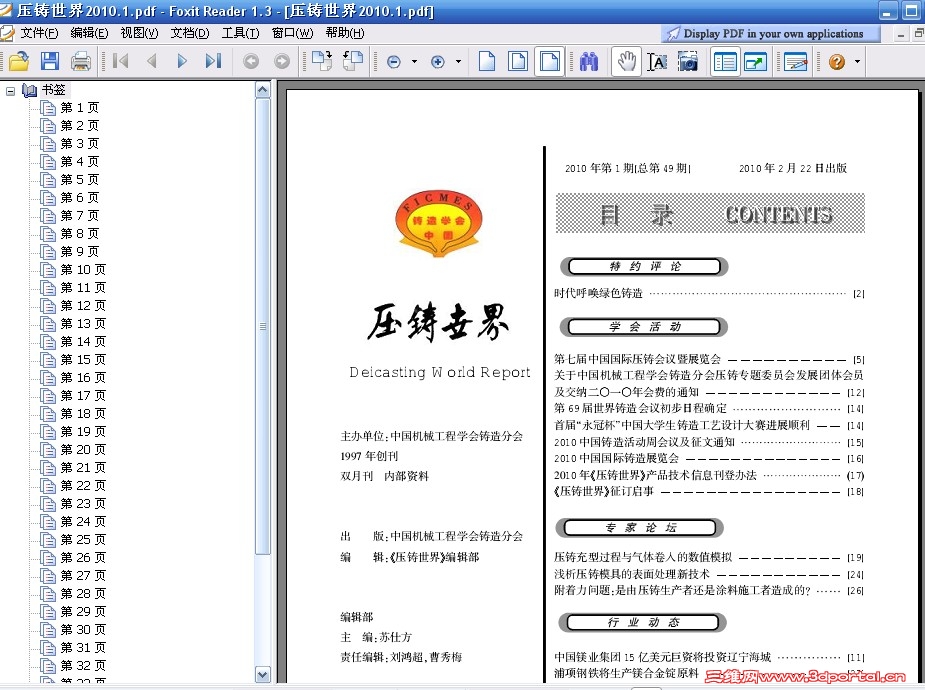The width and height of the screenshot is (925, 690).
Task: Go to the first page
Action: [121, 61]
